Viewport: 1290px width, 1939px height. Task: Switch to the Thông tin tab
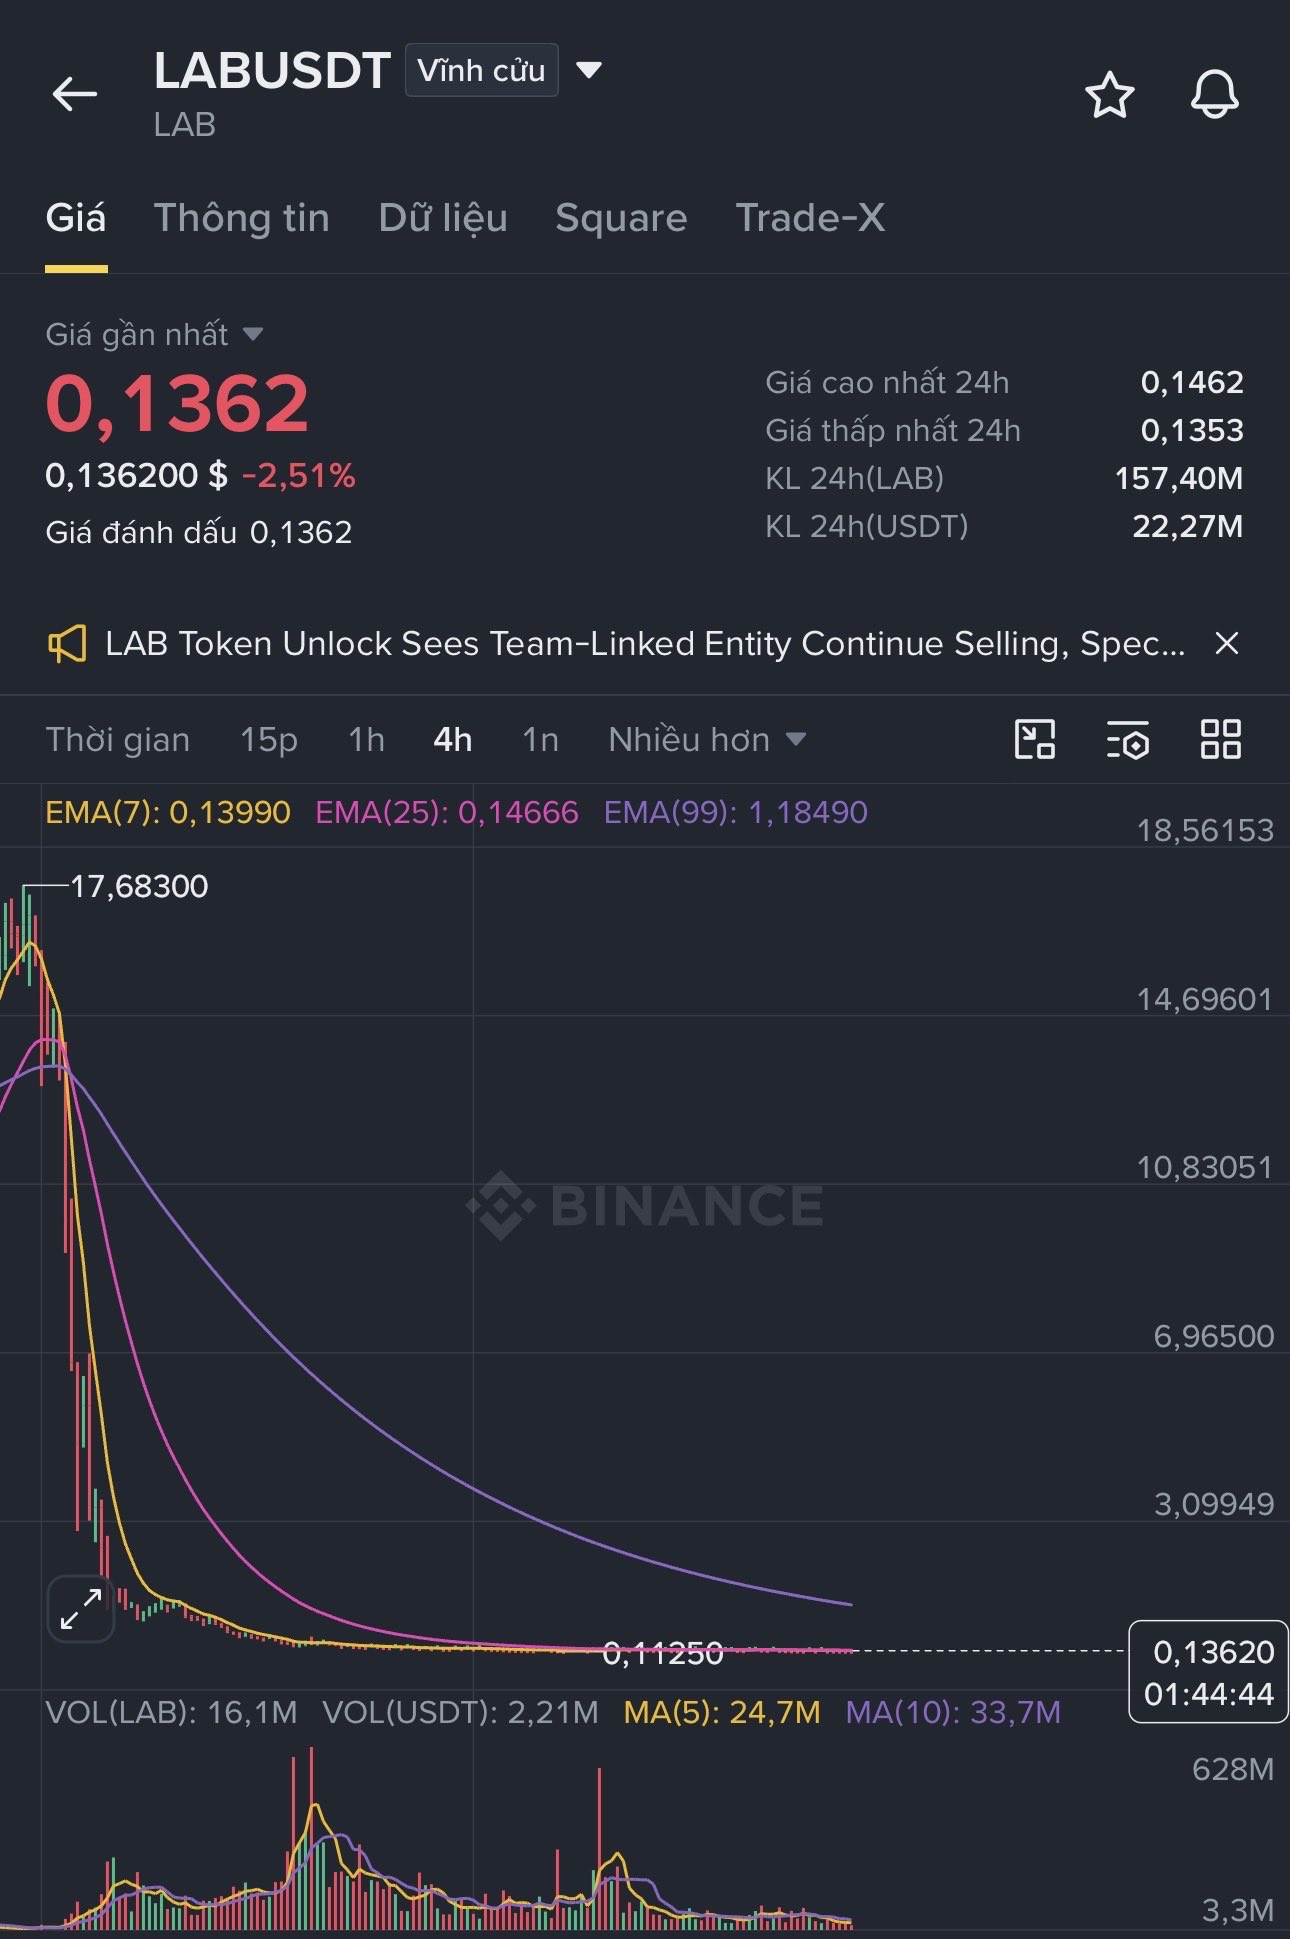[242, 218]
